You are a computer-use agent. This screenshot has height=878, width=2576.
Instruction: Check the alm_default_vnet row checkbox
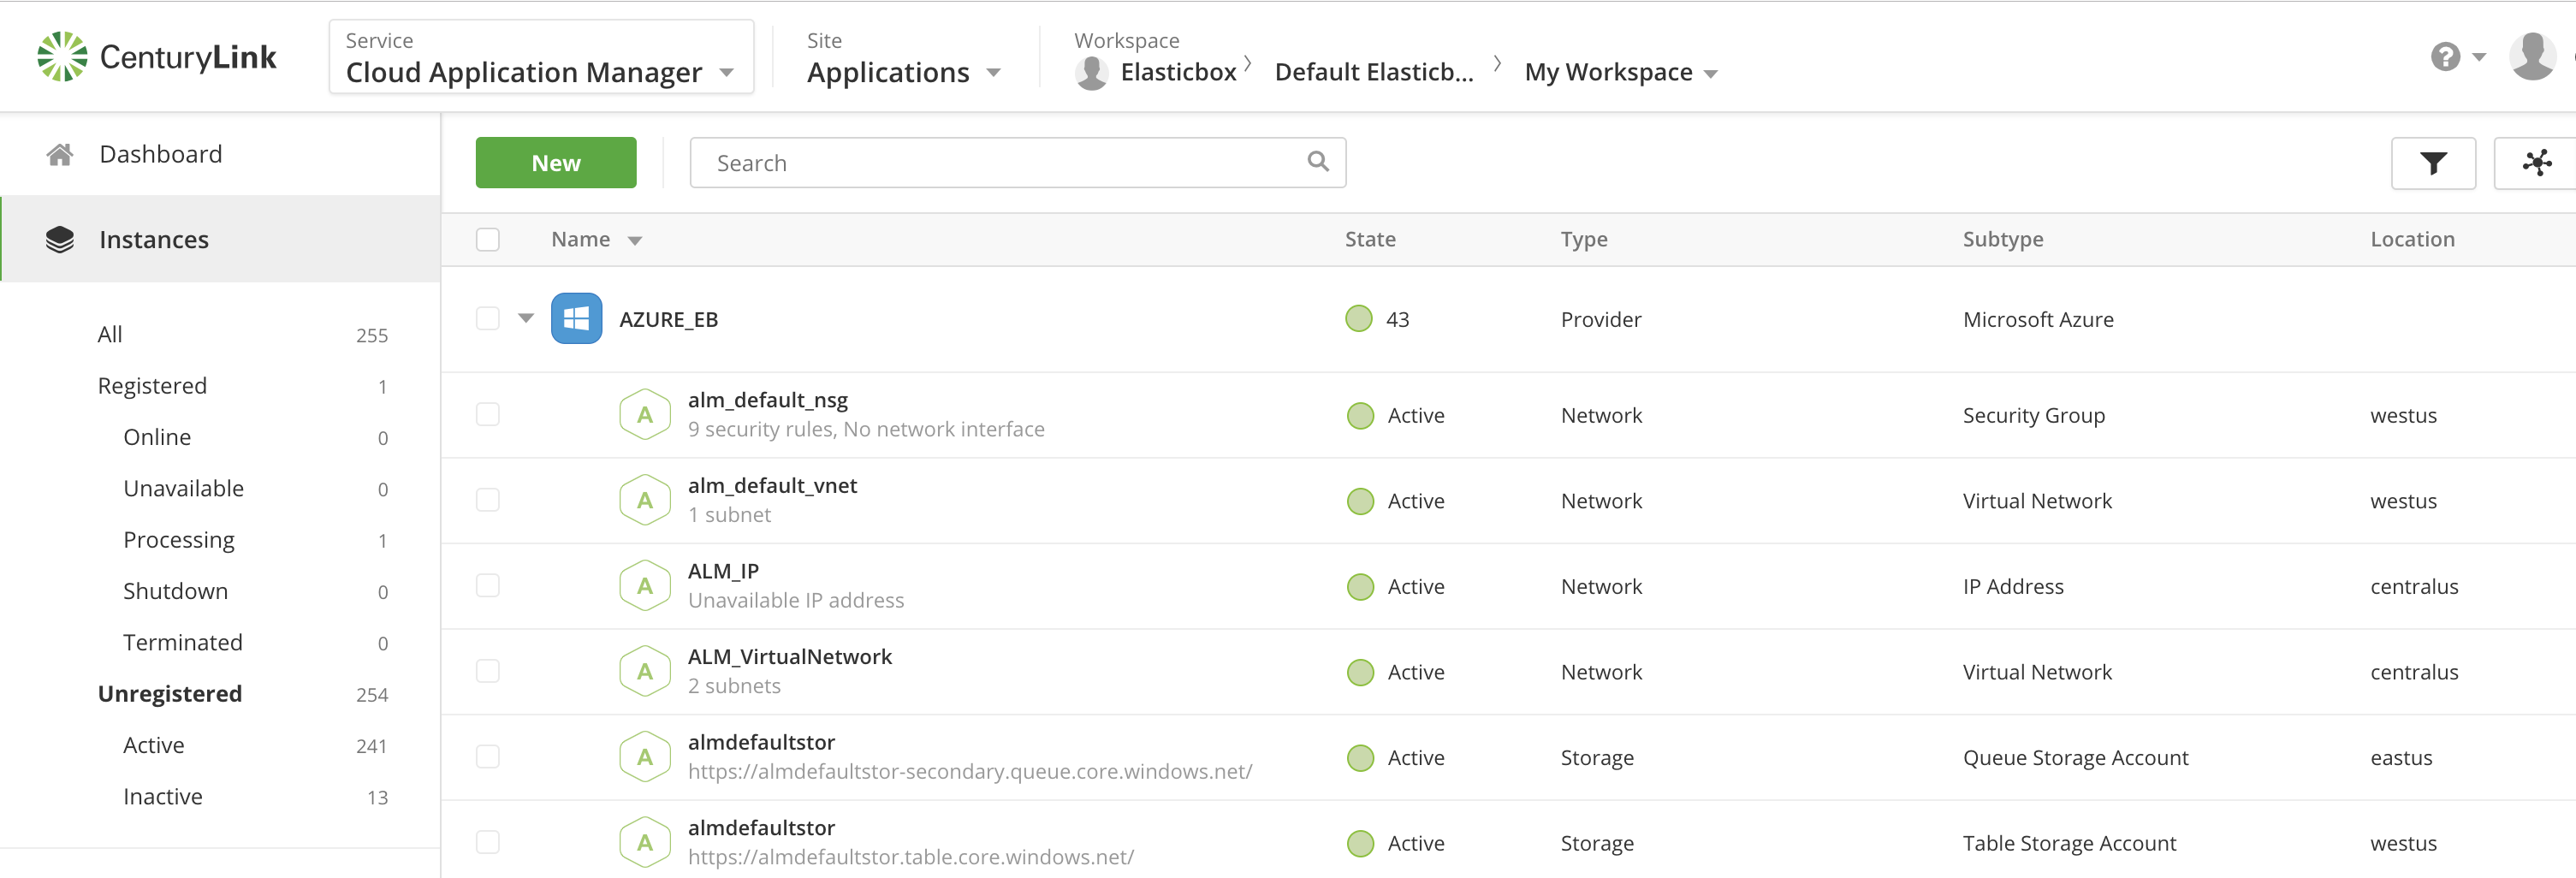(x=488, y=500)
